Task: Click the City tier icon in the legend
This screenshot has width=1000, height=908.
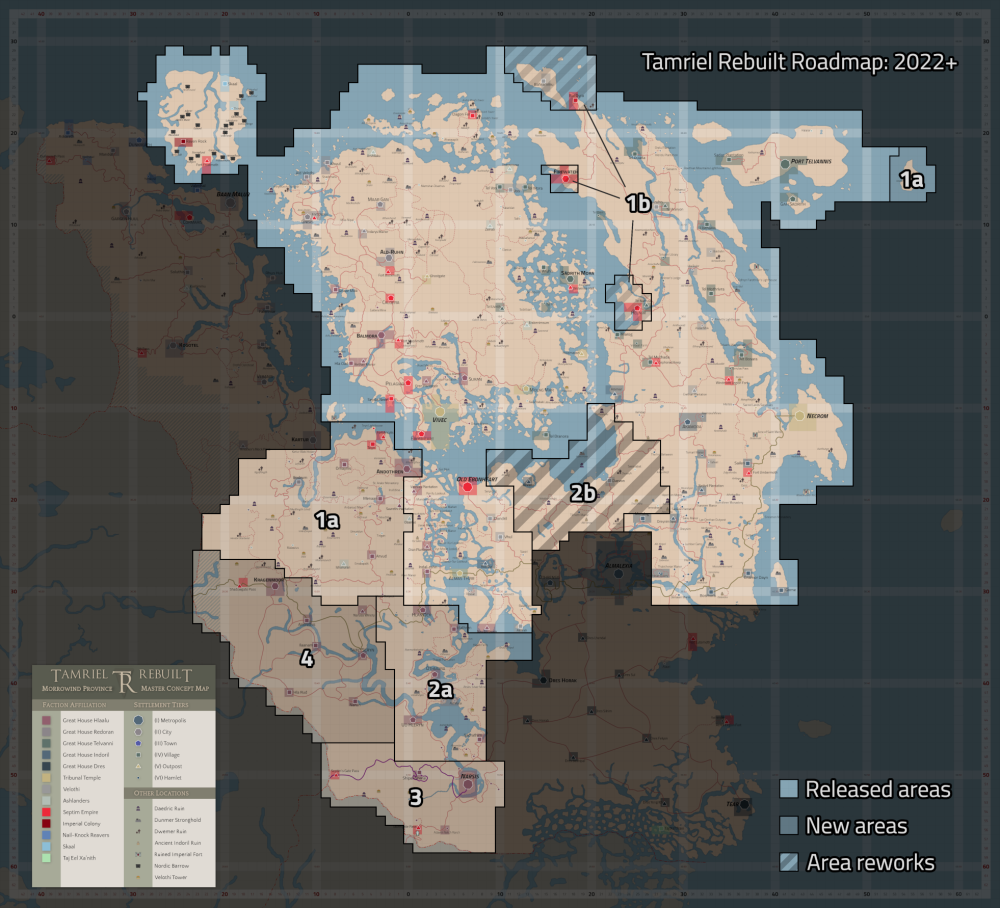Action: coord(138,732)
